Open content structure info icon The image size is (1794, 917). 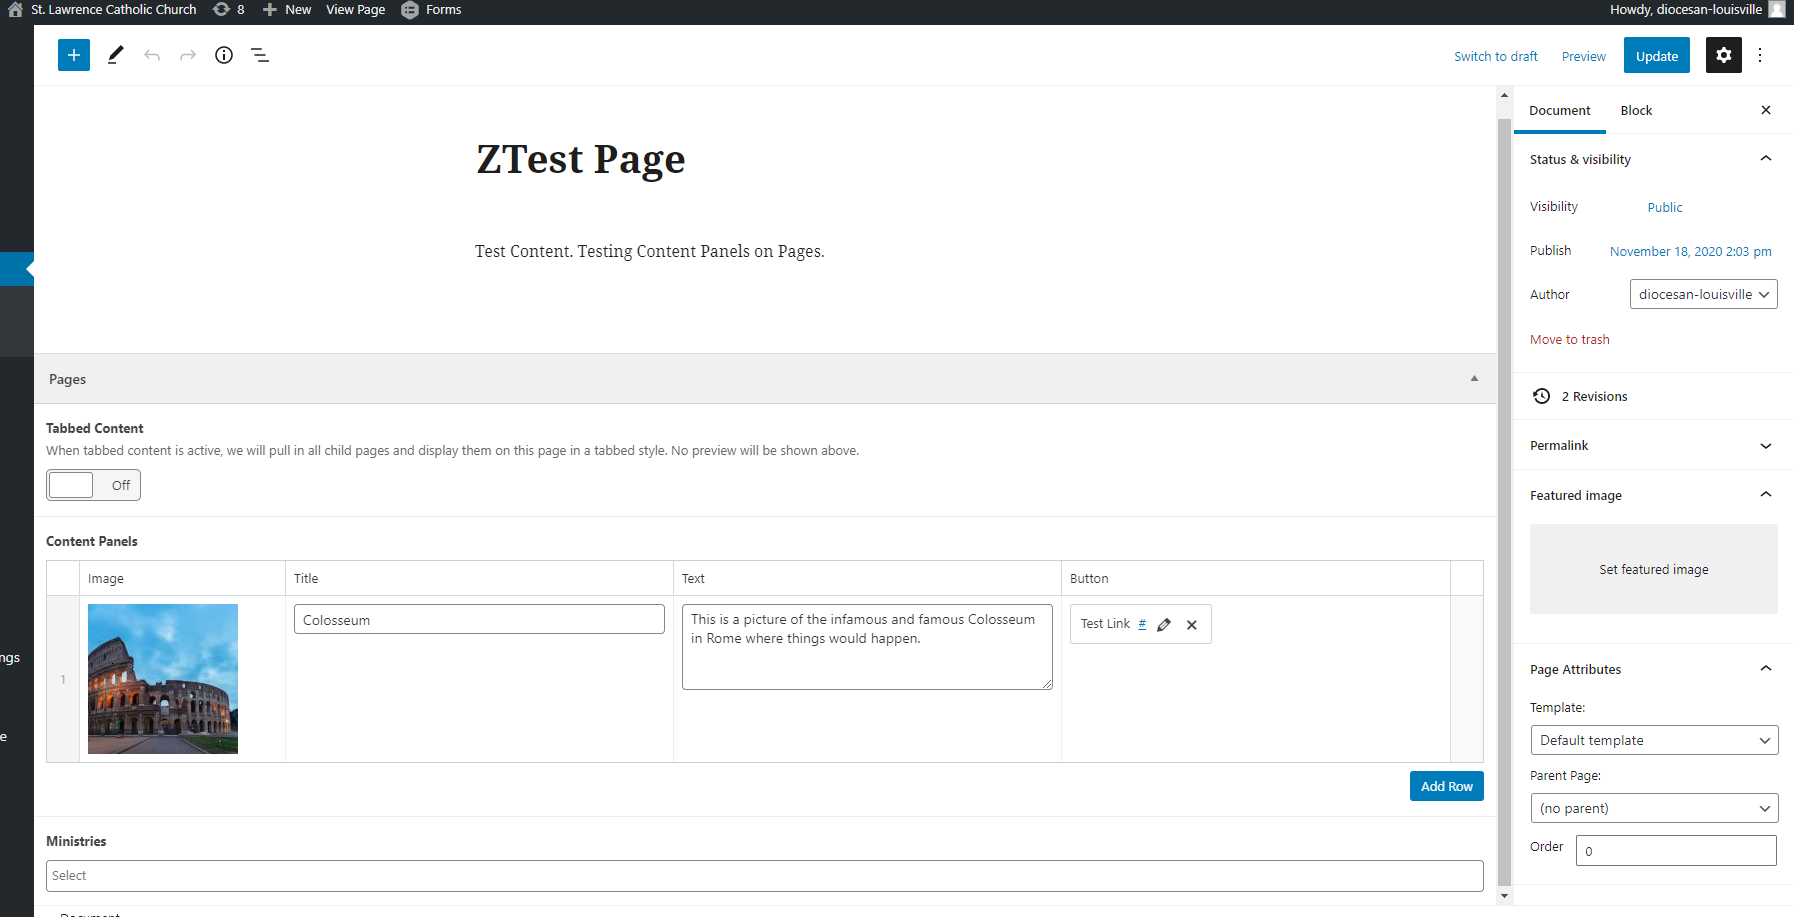pos(224,55)
